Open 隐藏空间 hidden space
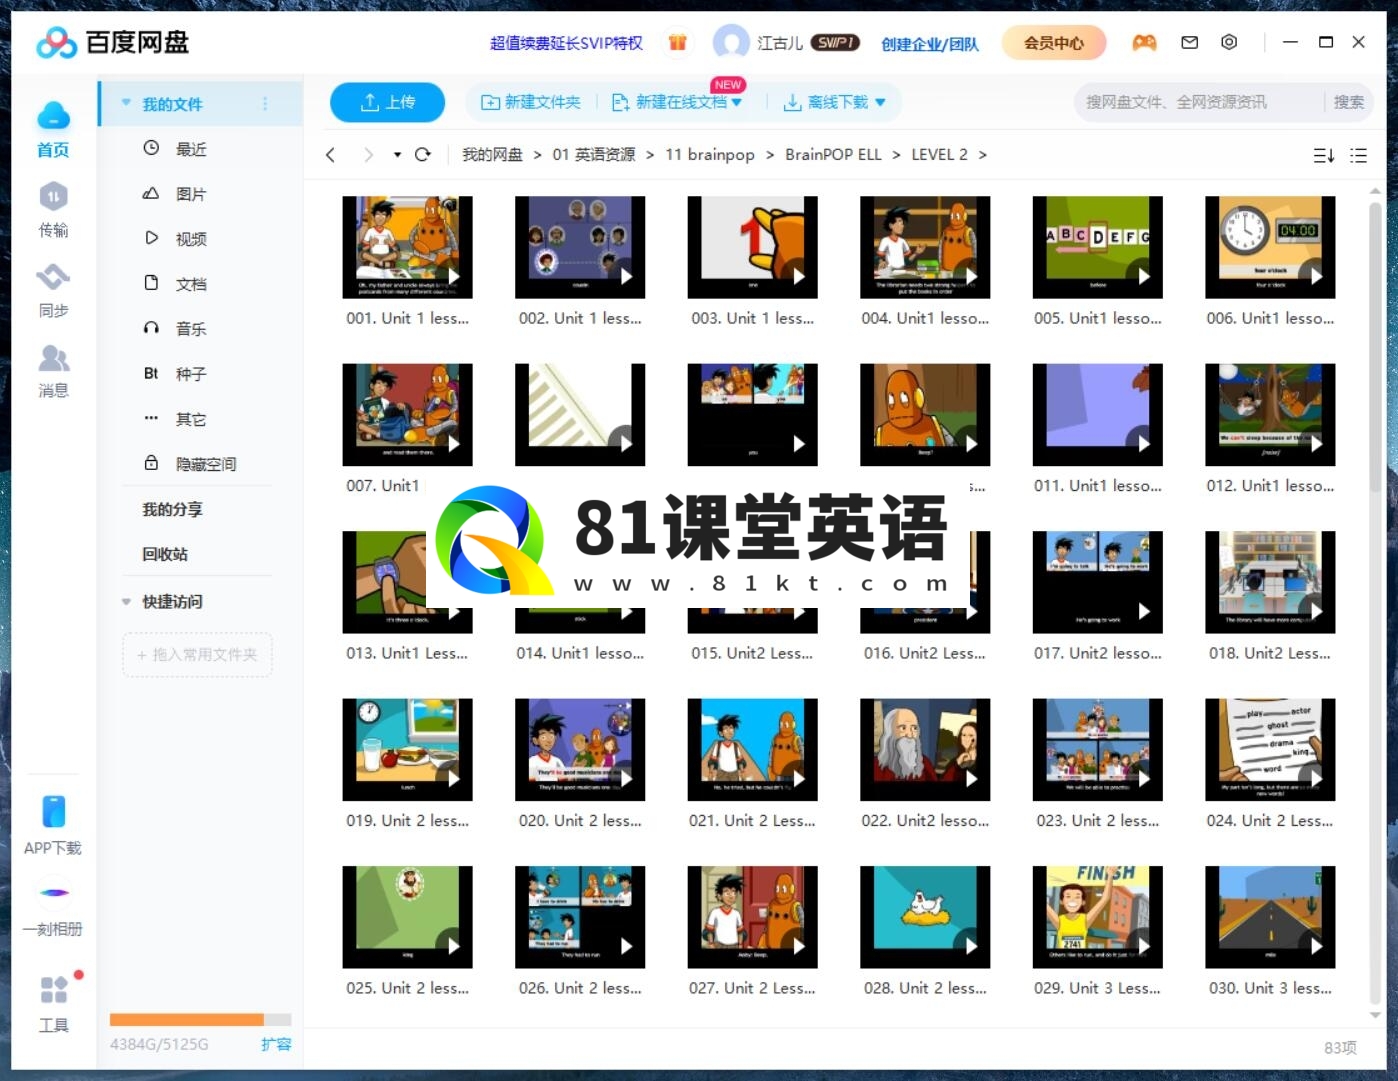Image resolution: width=1398 pixels, height=1081 pixels. pos(205,464)
